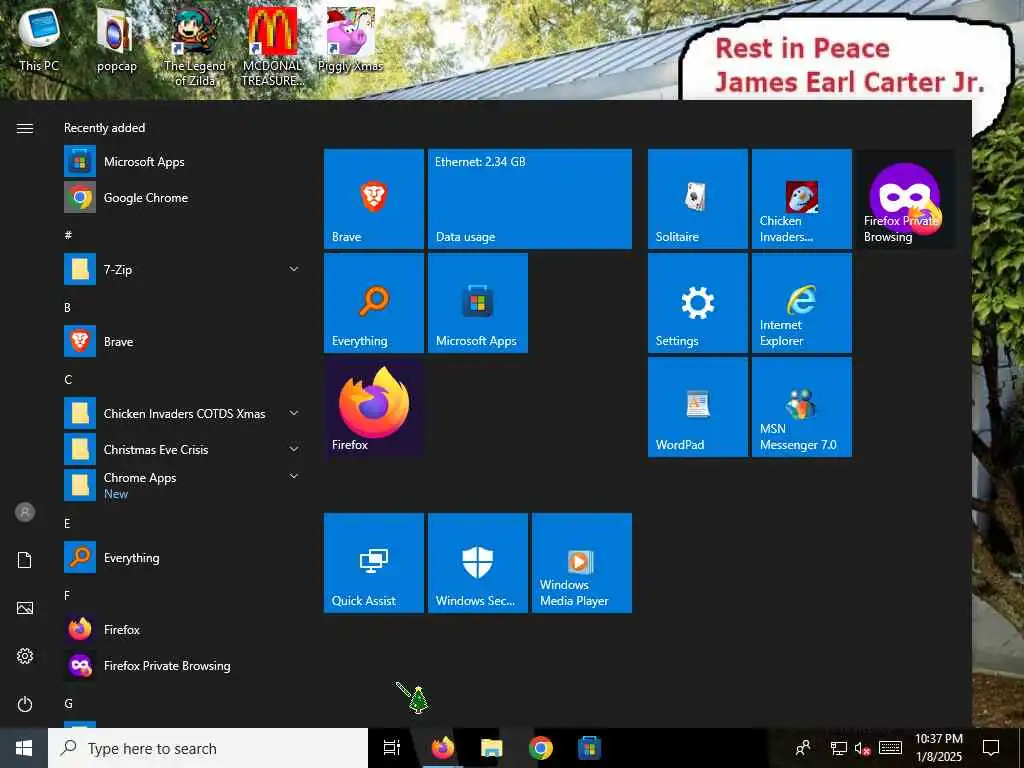Open Google Chrome from the taskbar
Screen dimensions: 1024x768
541,748
